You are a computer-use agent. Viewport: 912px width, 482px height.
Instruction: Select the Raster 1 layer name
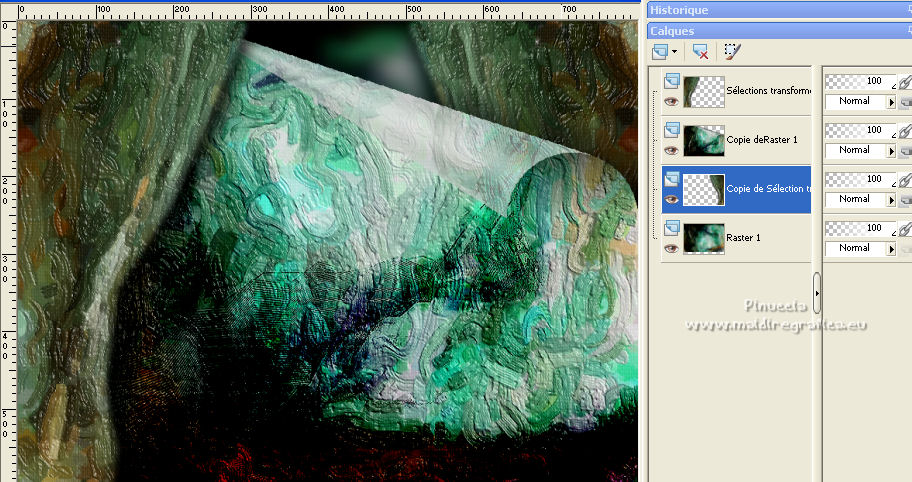pyautogui.click(x=743, y=237)
